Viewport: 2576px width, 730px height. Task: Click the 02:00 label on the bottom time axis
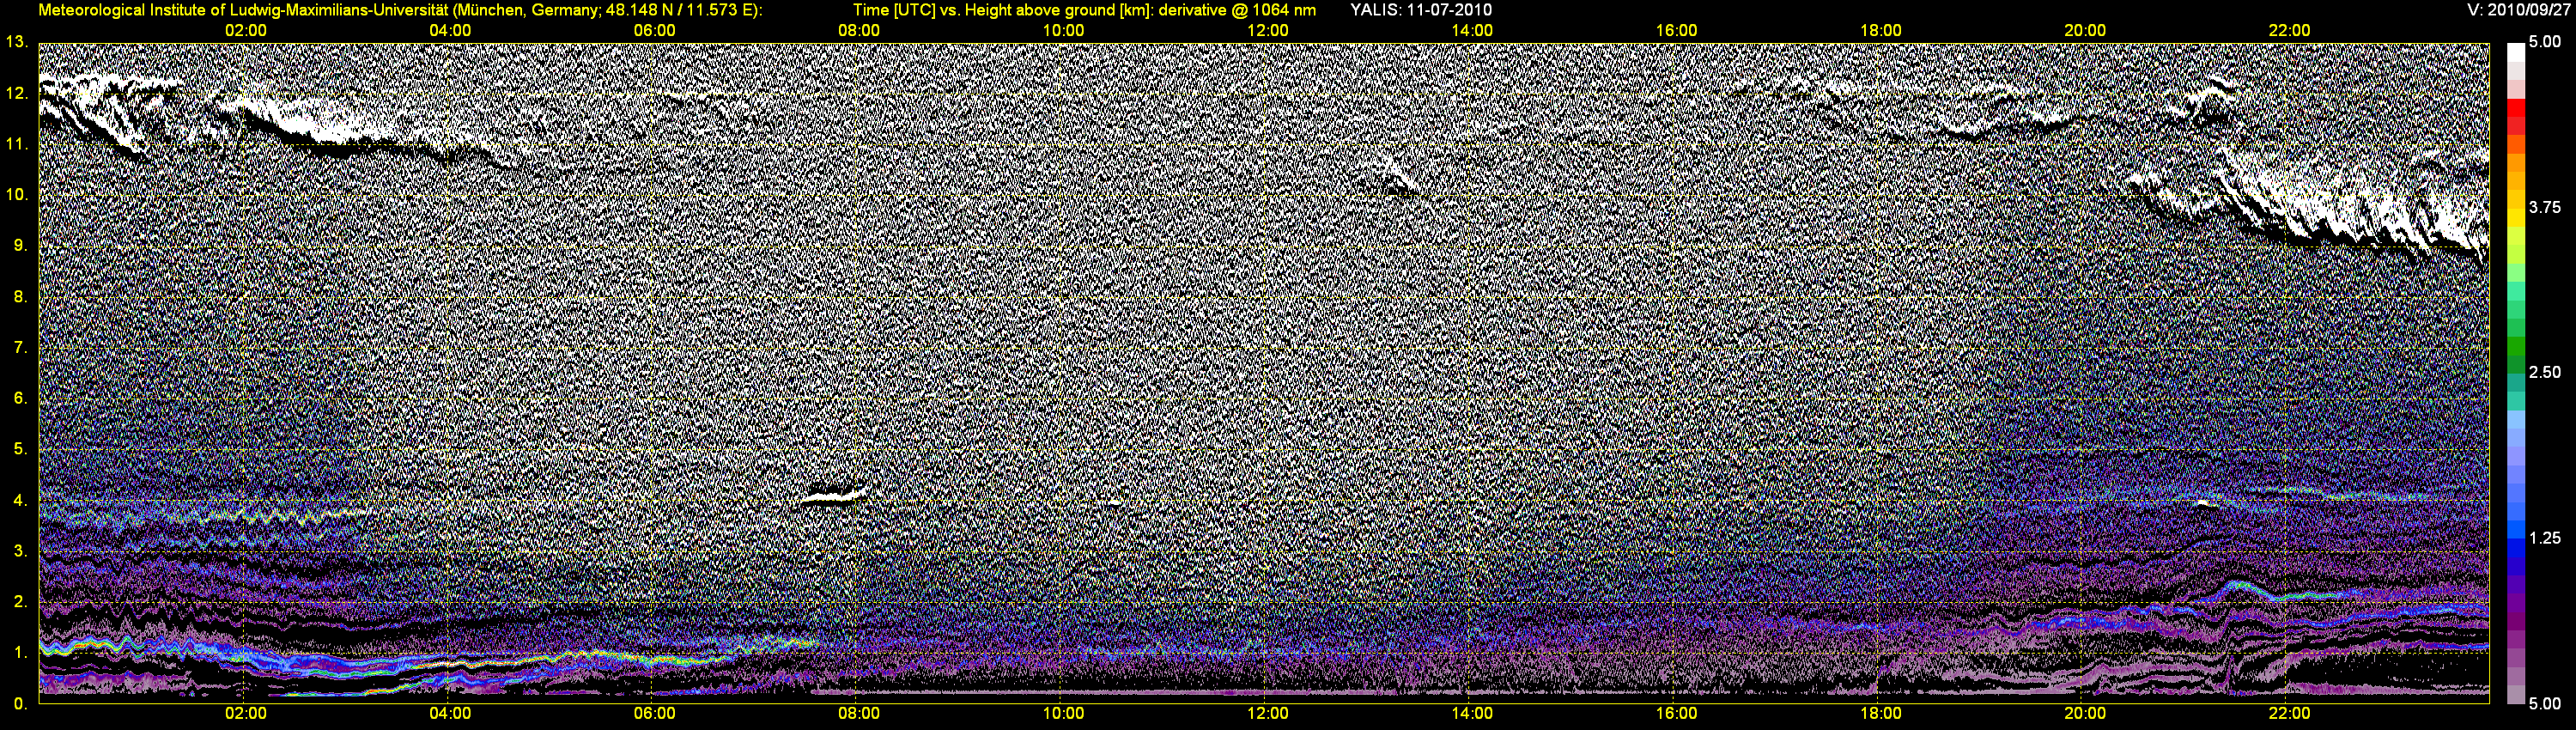(246, 714)
